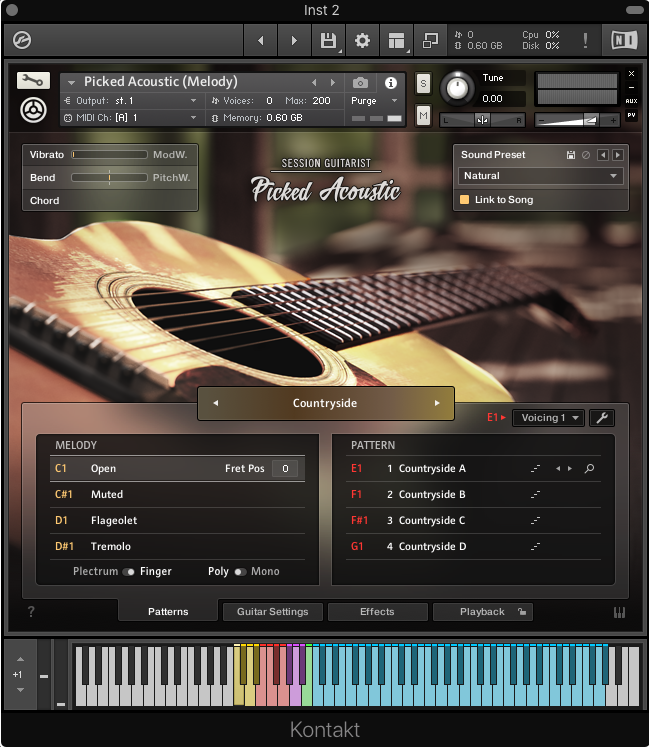Open instrument edit mode with wrench icon

coord(33,81)
